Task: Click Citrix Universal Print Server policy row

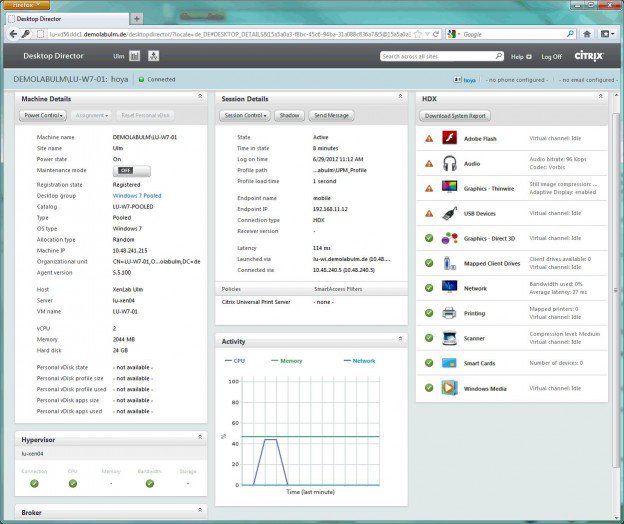Action: click(x=311, y=302)
